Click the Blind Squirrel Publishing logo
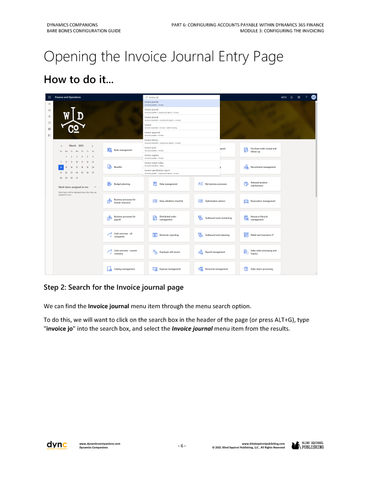371x480 pixels. coord(308,445)
